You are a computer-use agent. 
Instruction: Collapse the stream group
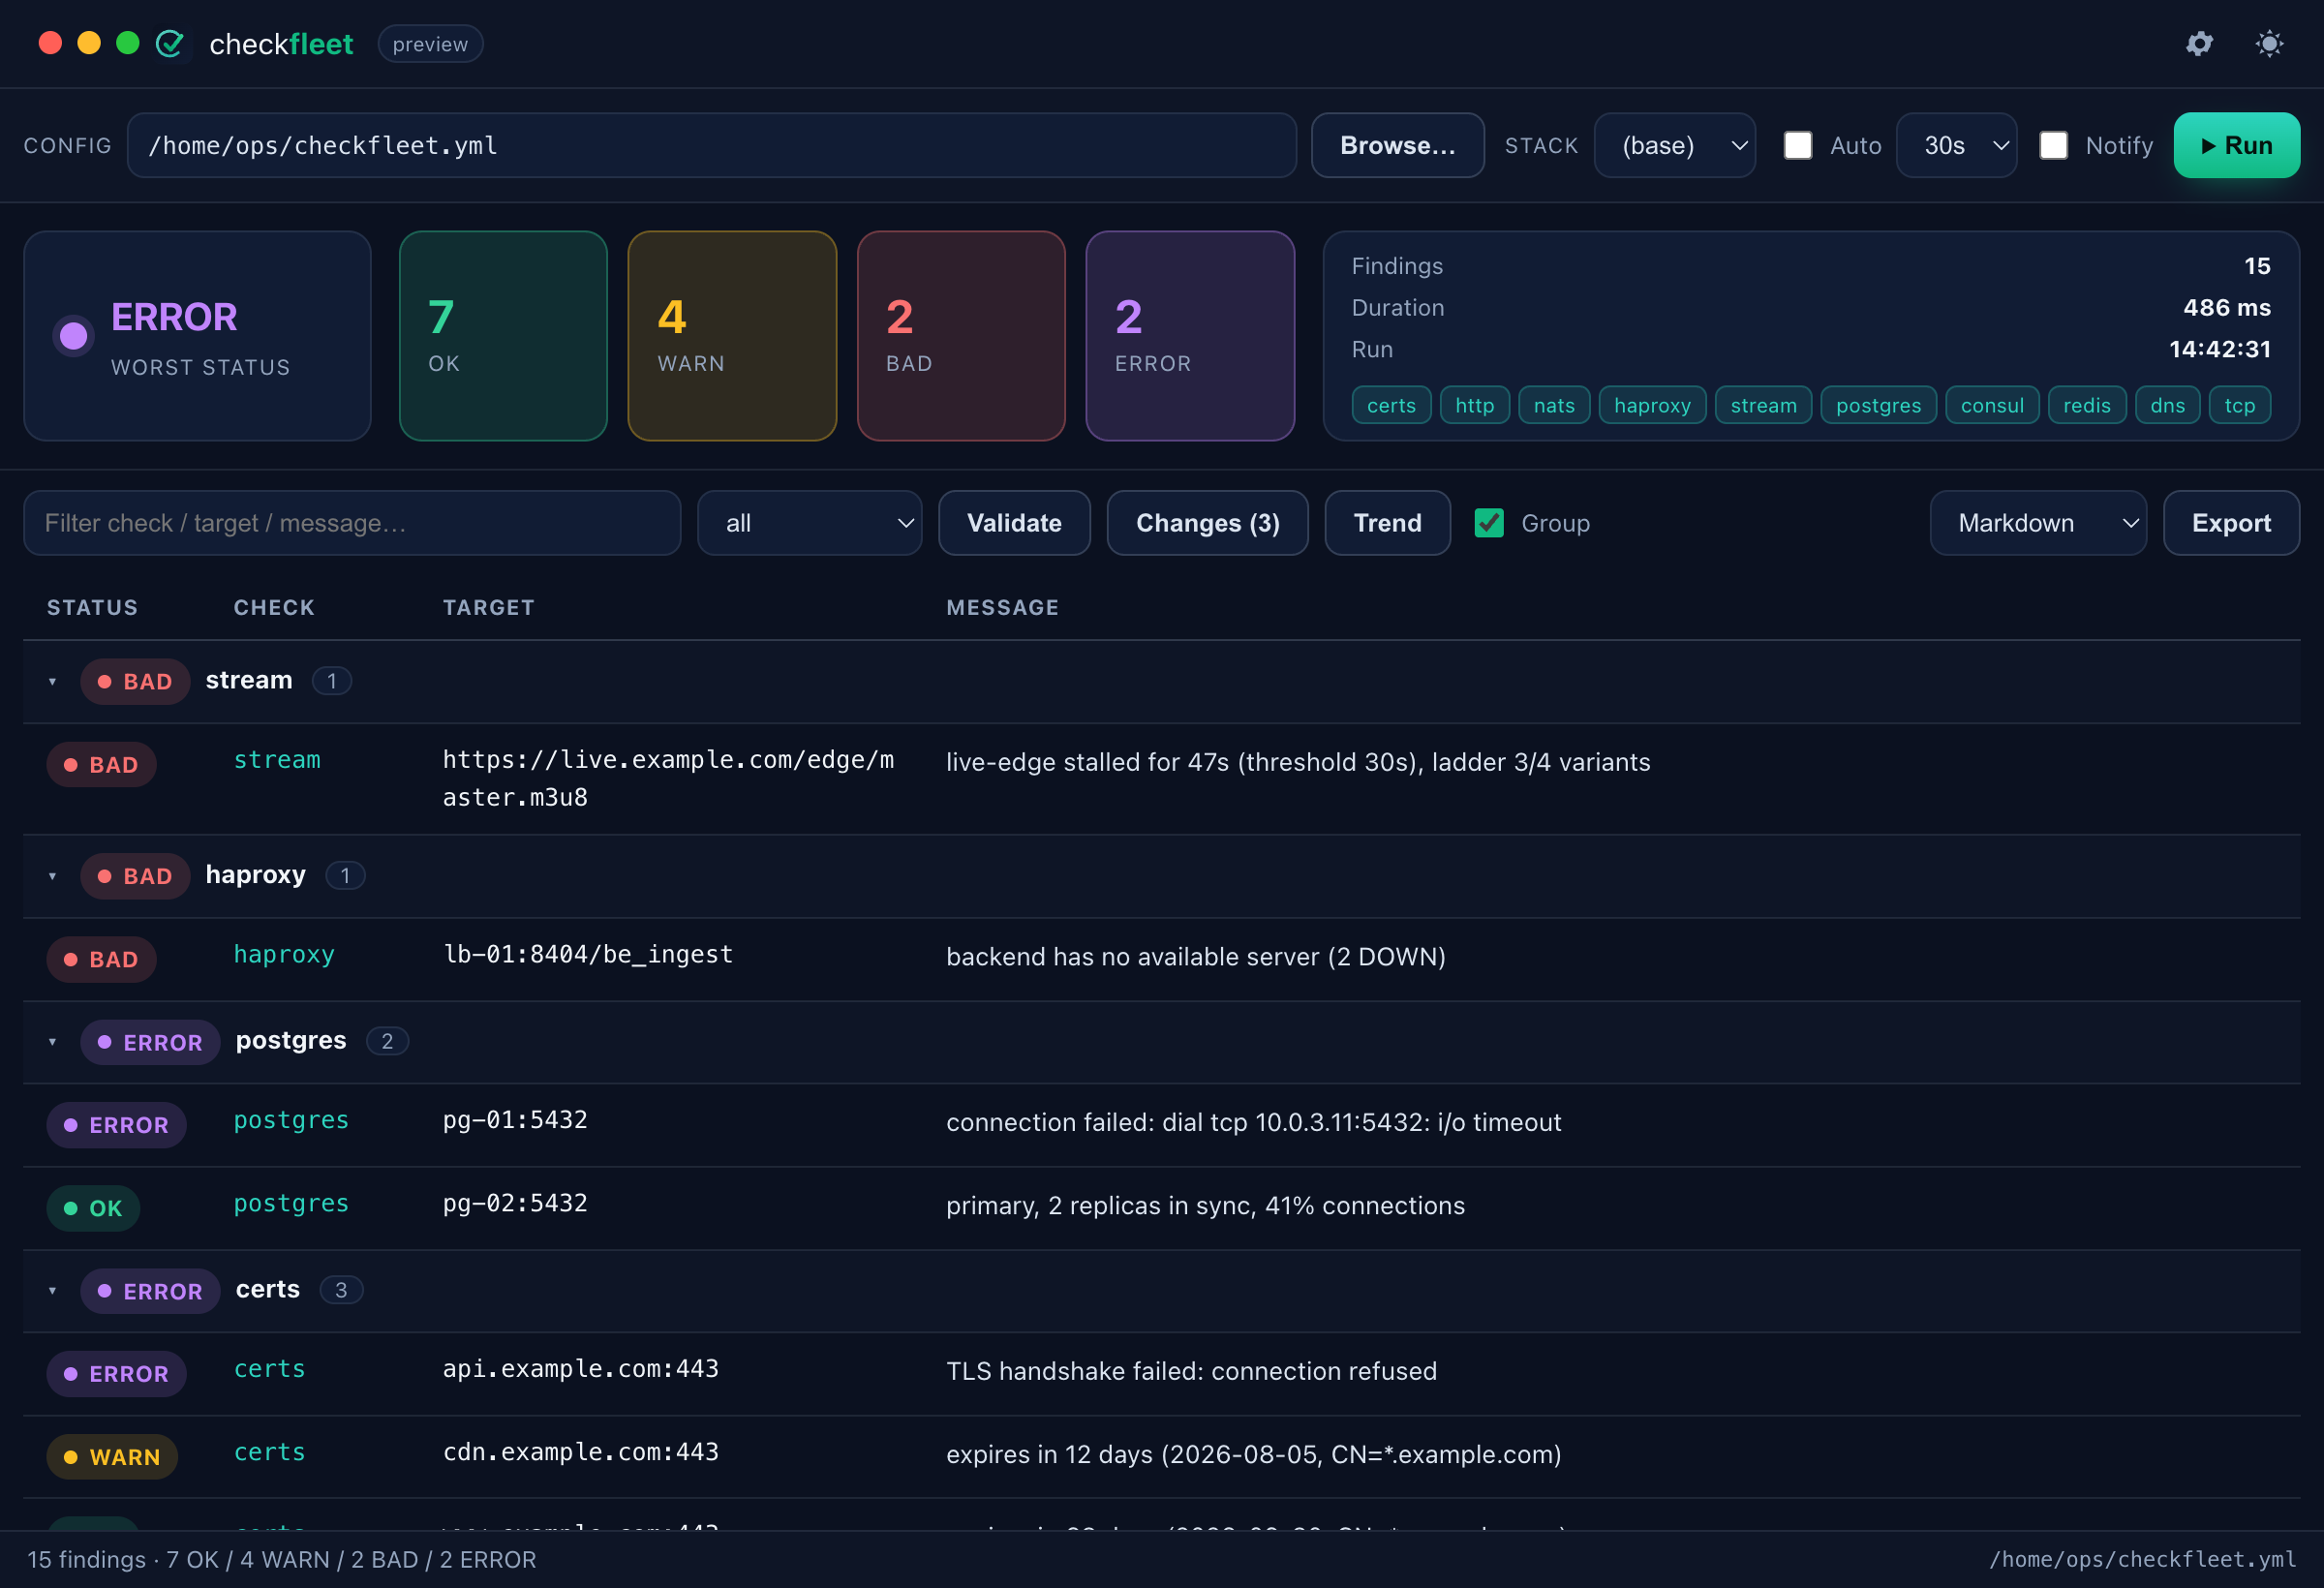pos(52,681)
